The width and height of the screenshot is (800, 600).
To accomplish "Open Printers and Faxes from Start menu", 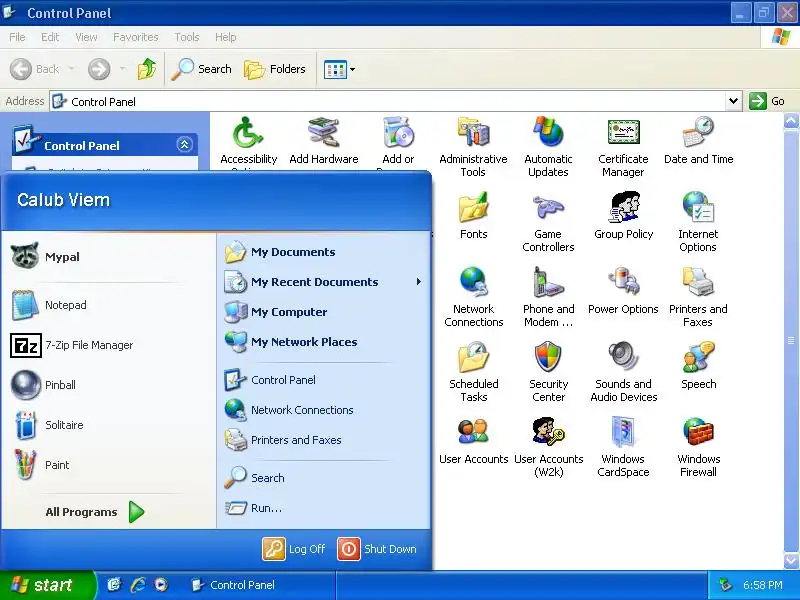I will click(x=324, y=440).
